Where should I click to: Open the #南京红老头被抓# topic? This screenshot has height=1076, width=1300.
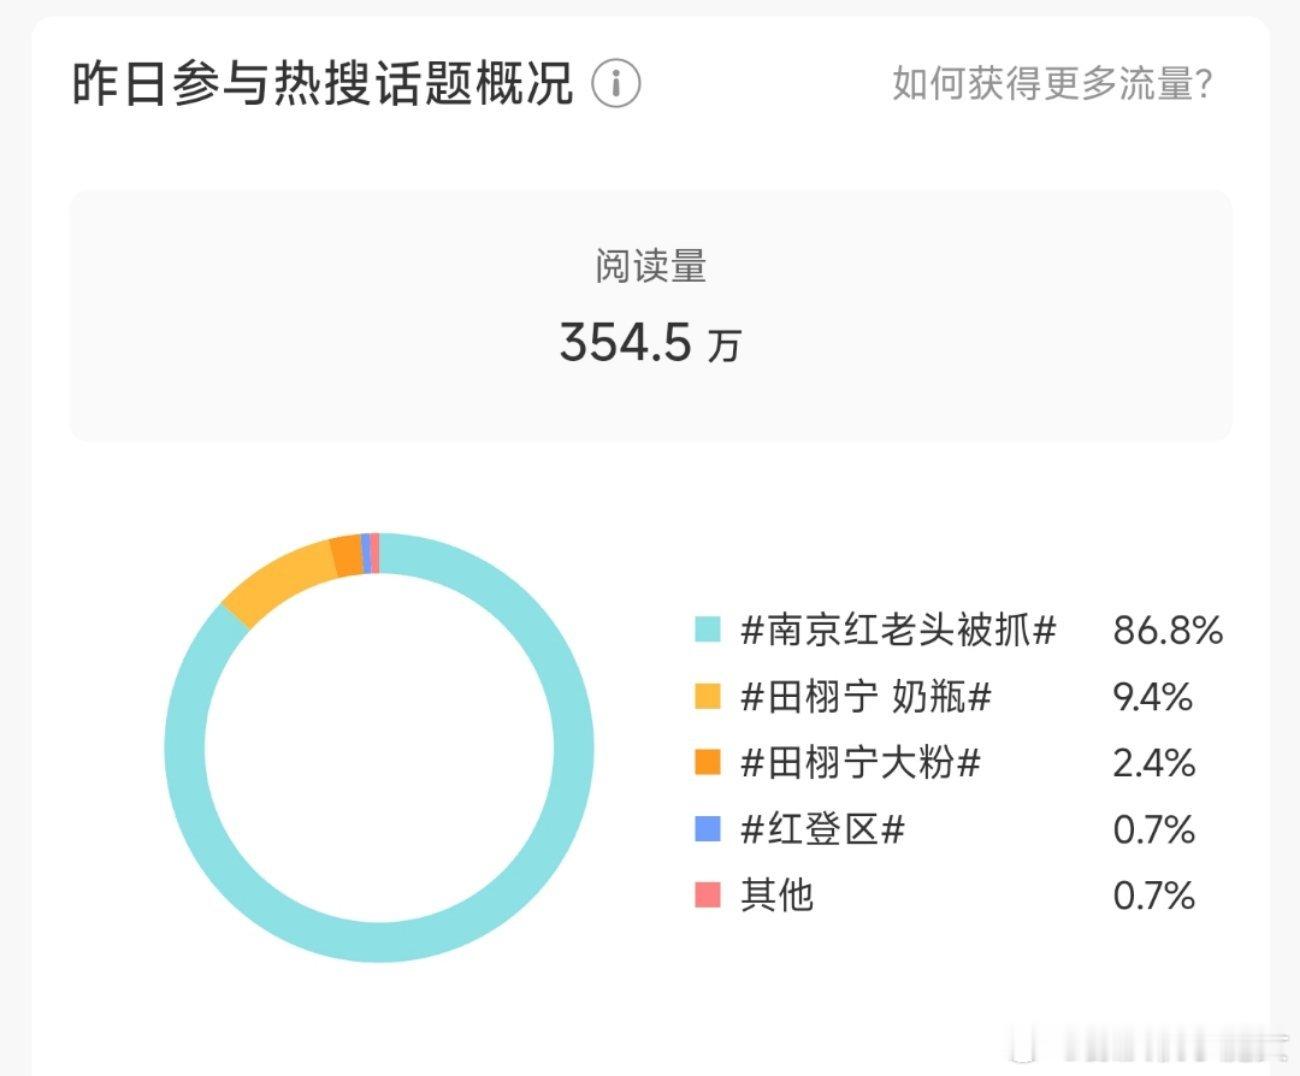[898, 630]
